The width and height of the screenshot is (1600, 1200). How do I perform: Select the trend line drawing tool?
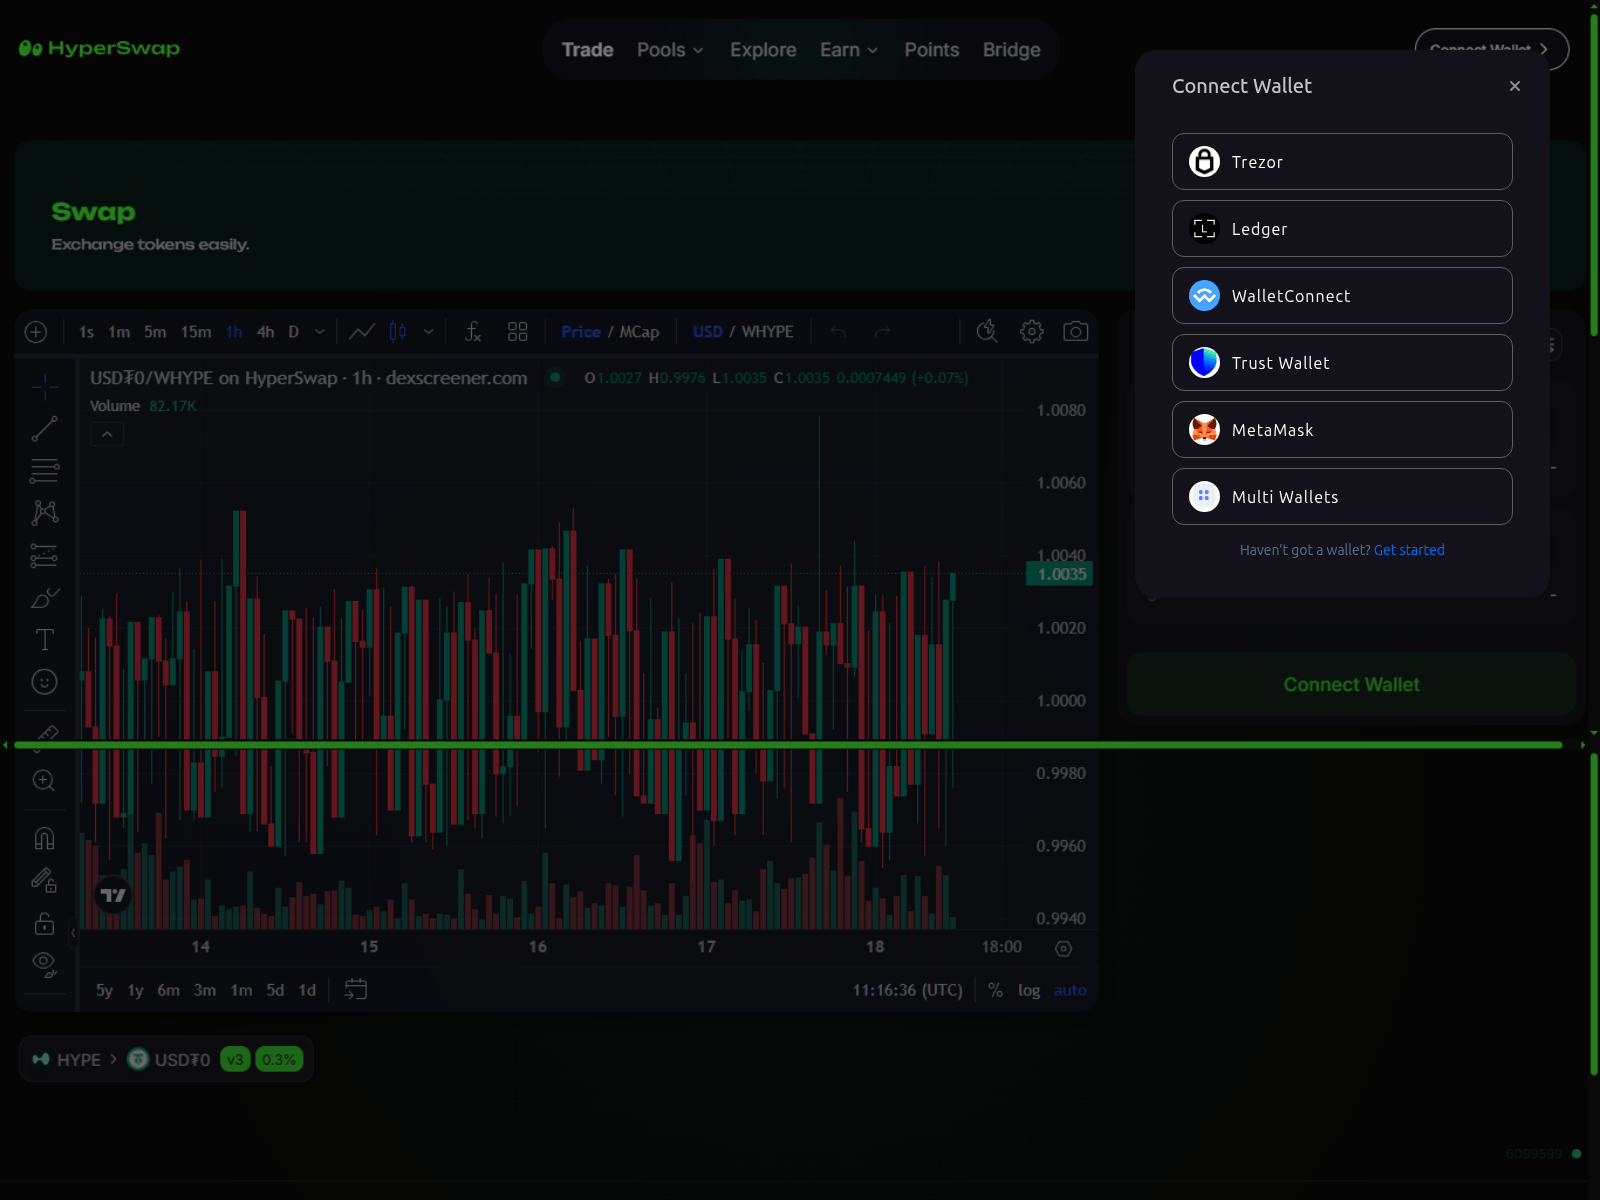45,429
